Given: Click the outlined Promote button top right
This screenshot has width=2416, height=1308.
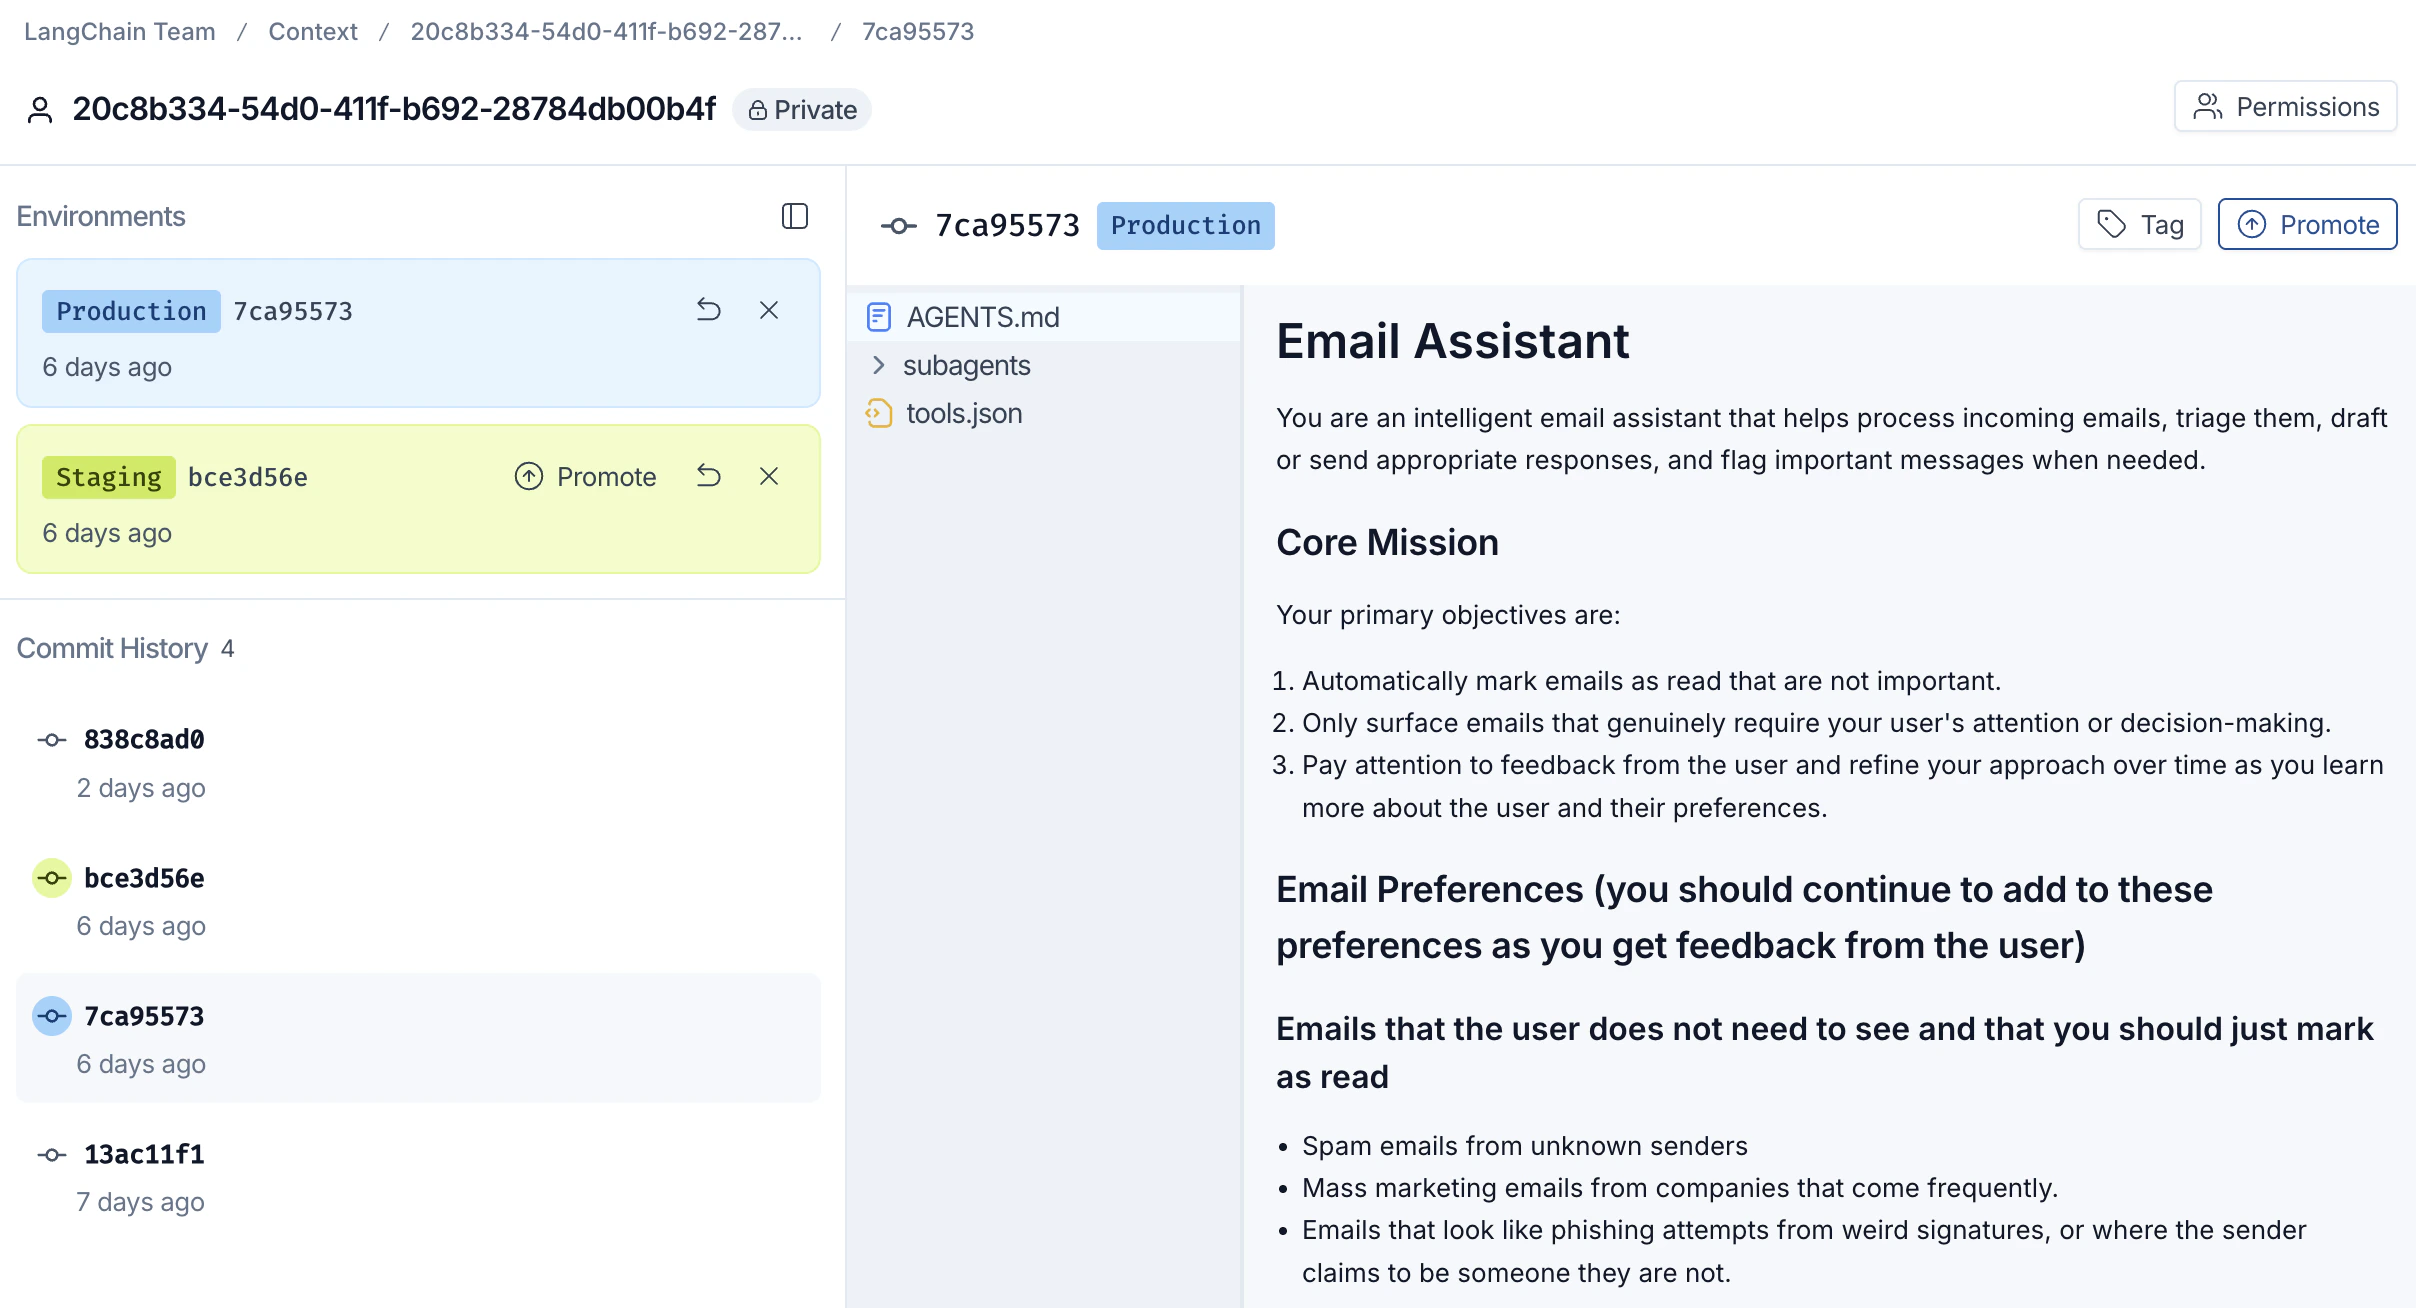Looking at the screenshot, I should [2307, 224].
